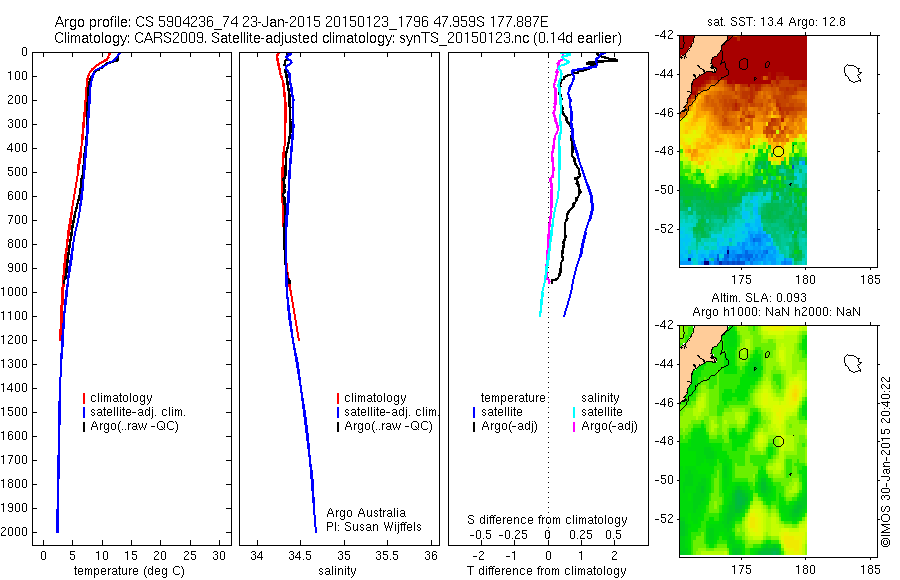Click the salinity axis tick '36'
The height and width of the screenshot is (580, 900).
pos(431,556)
